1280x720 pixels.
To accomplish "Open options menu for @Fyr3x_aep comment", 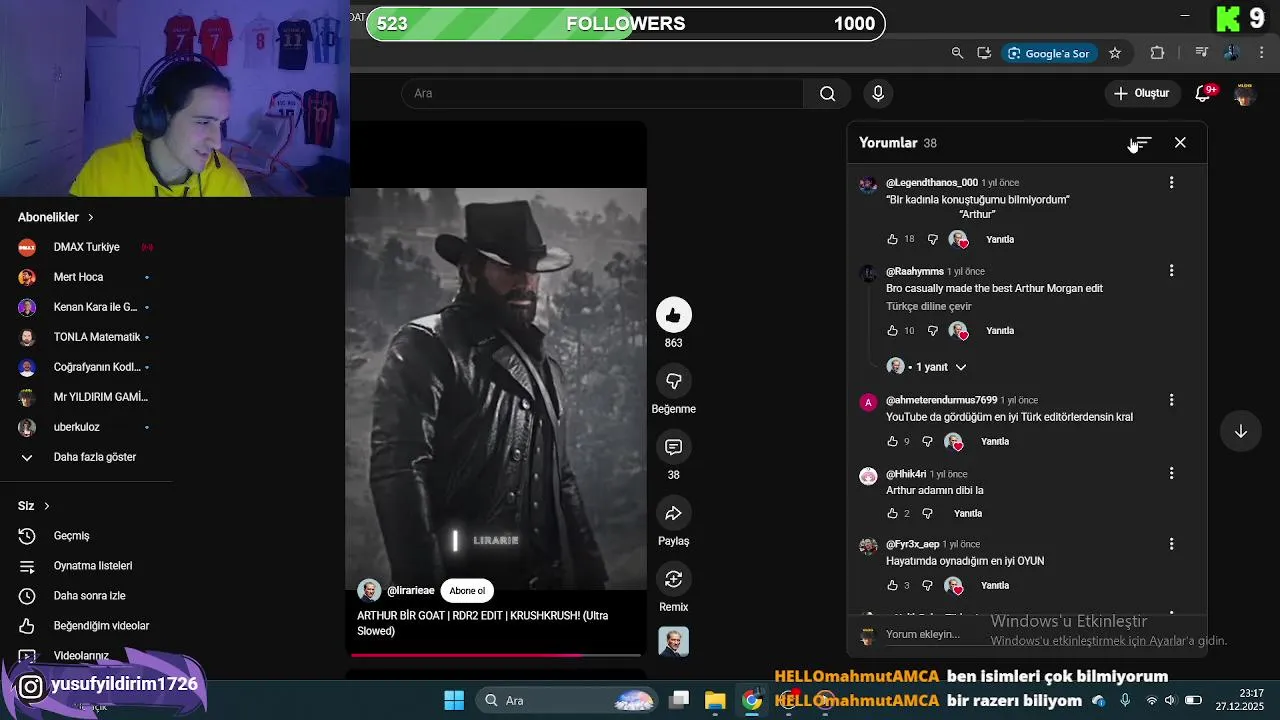I will coord(1171,544).
